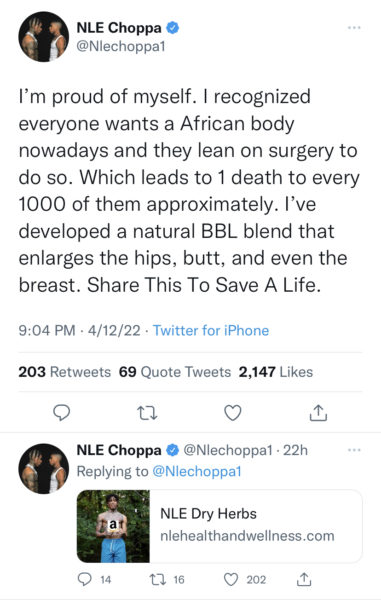This screenshot has height=600, width=381.
Task: Share the reply tweet with link card
Action: (304, 579)
